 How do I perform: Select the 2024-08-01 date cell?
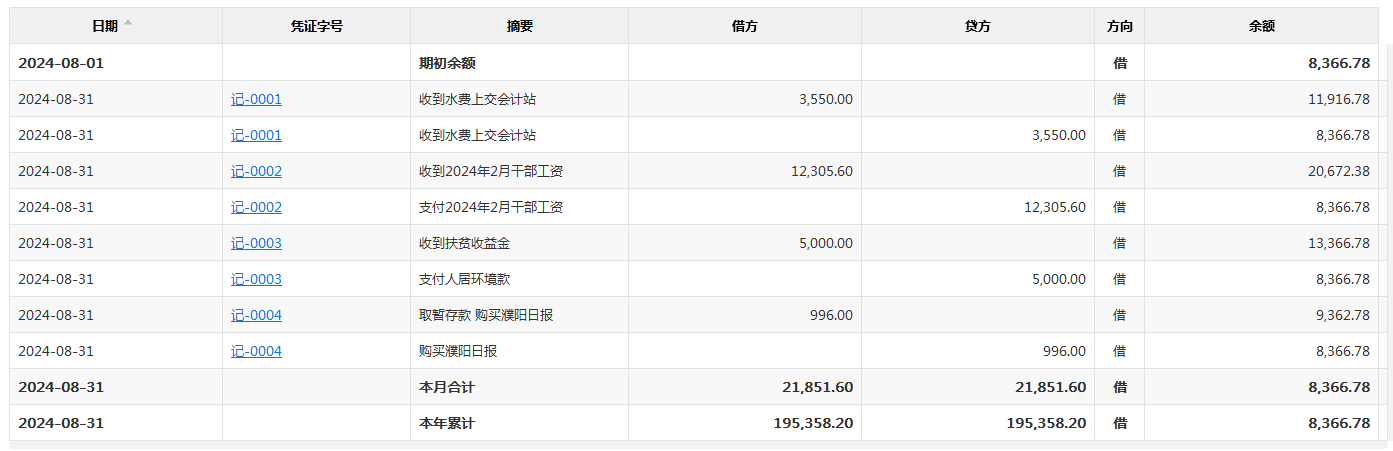61,63
